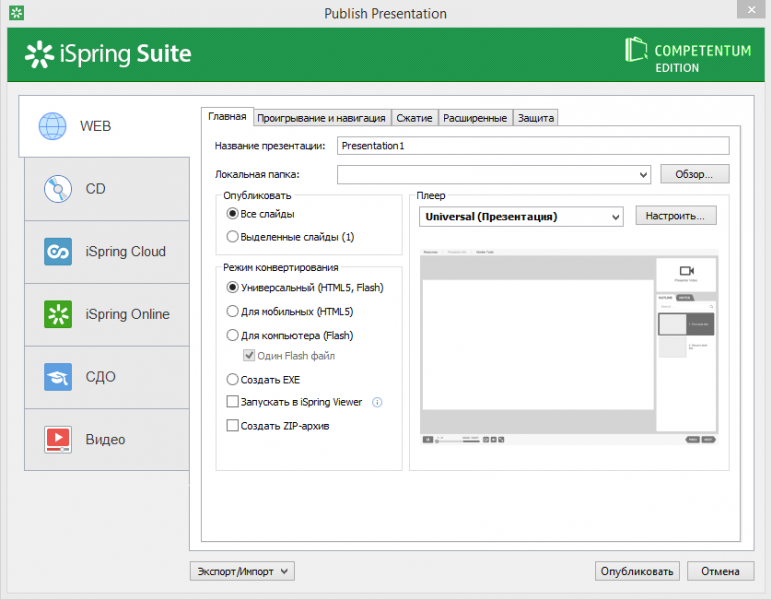
Task: Open the iSpring Cloud icon
Action: (x=58, y=251)
